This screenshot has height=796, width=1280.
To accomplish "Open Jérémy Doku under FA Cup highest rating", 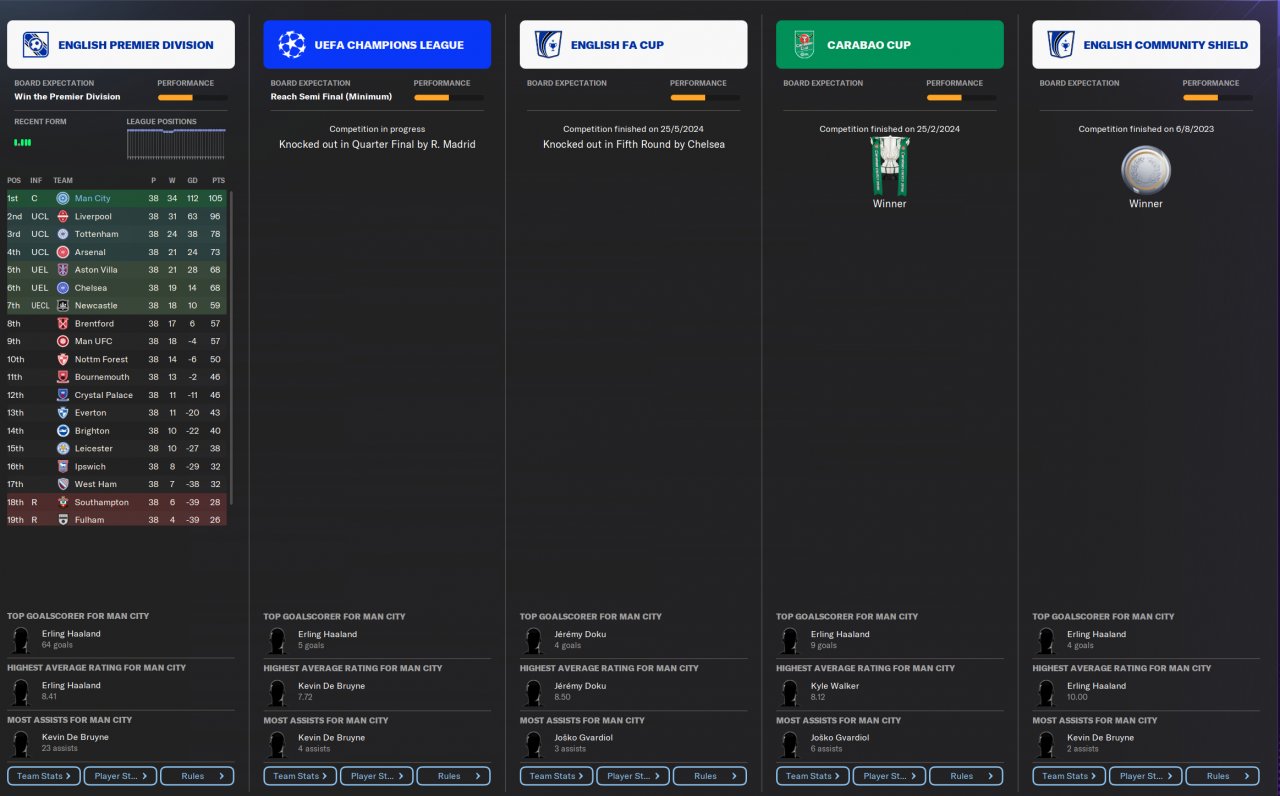I will [580, 686].
